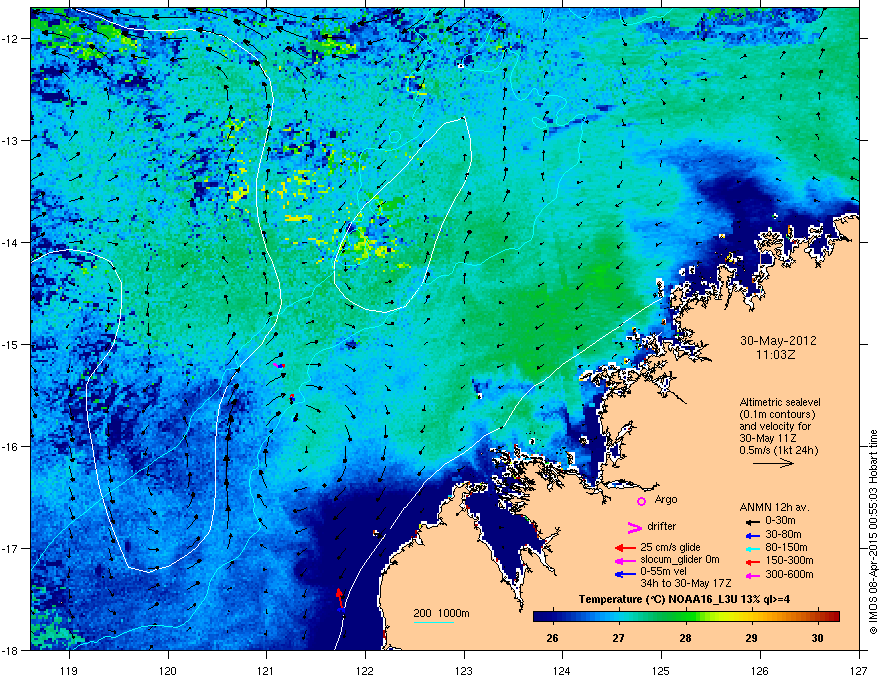Viewport: 880px width, 680px height.
Task: Click the '120' longitude axis label
Action: [168, 671]
